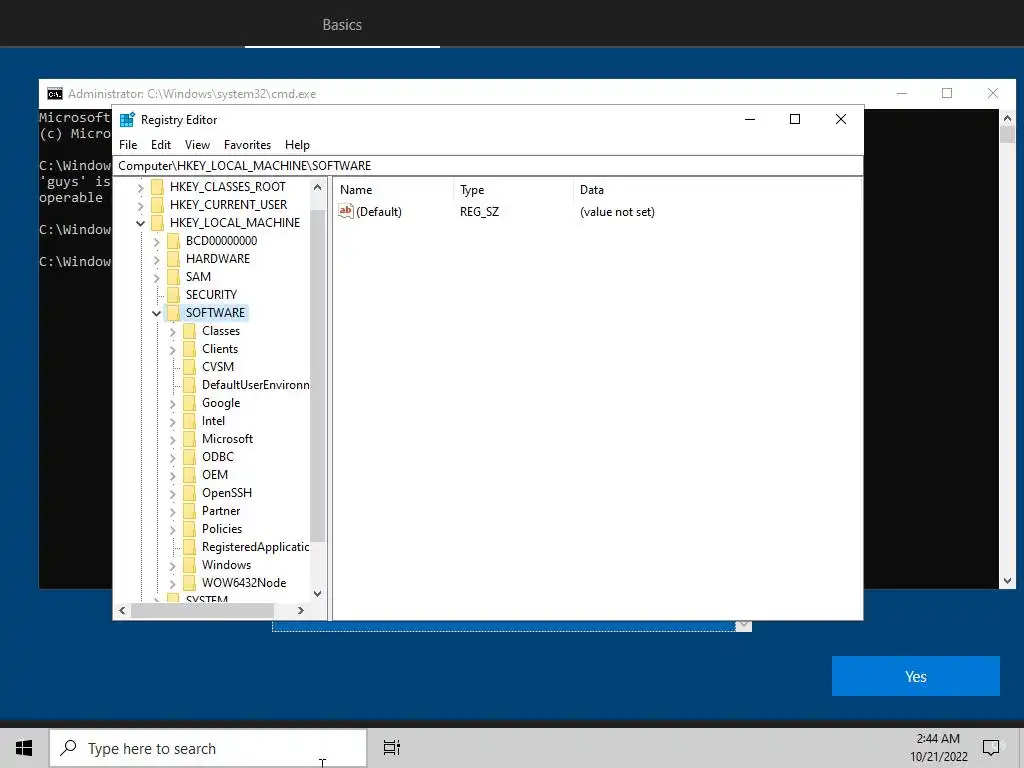Image resolution: width=1024 pixels, height=768 pixels.
Task: Expand the HARDWARE key
Action: coord(157,259)
